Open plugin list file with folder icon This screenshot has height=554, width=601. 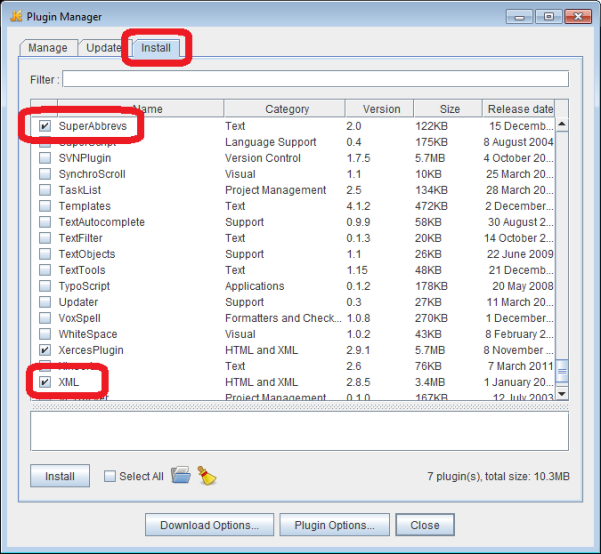(x=181, y=475)
